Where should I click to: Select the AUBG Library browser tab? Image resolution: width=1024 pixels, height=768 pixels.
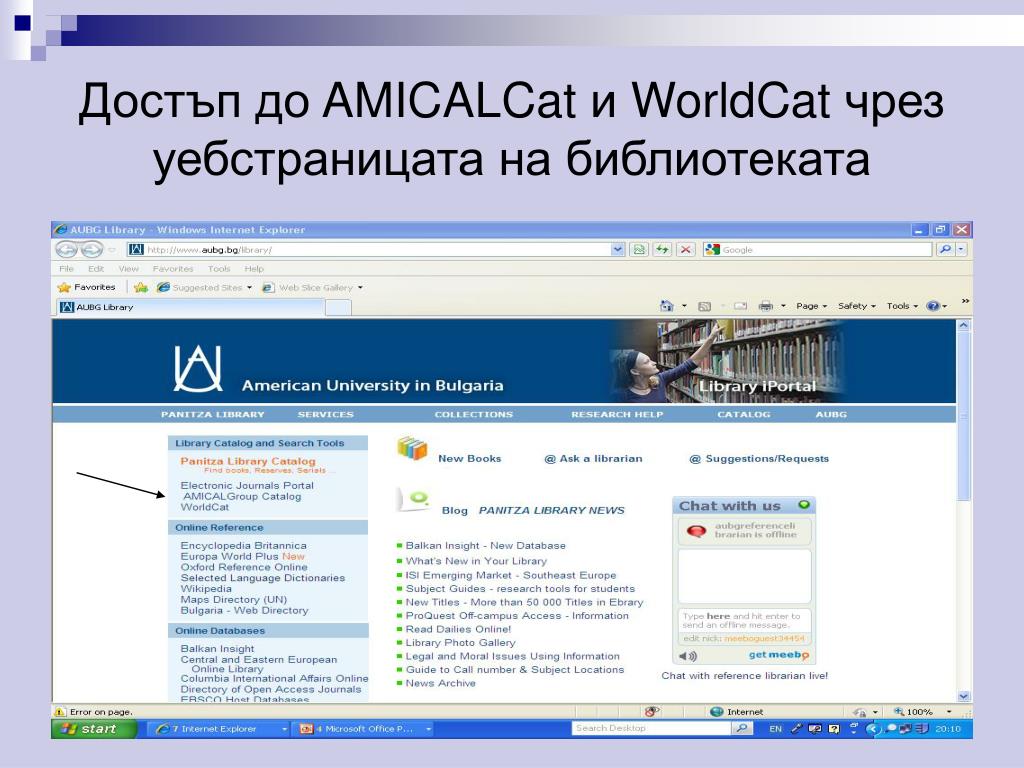click(190, 307)
